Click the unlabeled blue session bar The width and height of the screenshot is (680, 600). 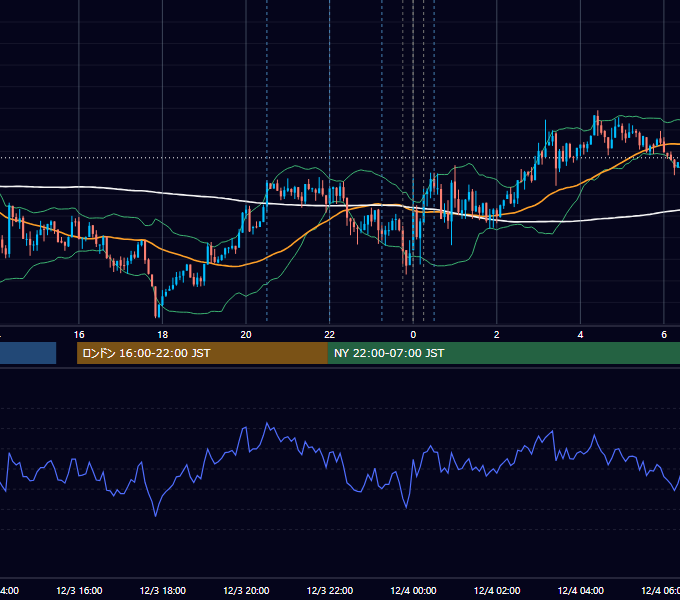[28, 353]
